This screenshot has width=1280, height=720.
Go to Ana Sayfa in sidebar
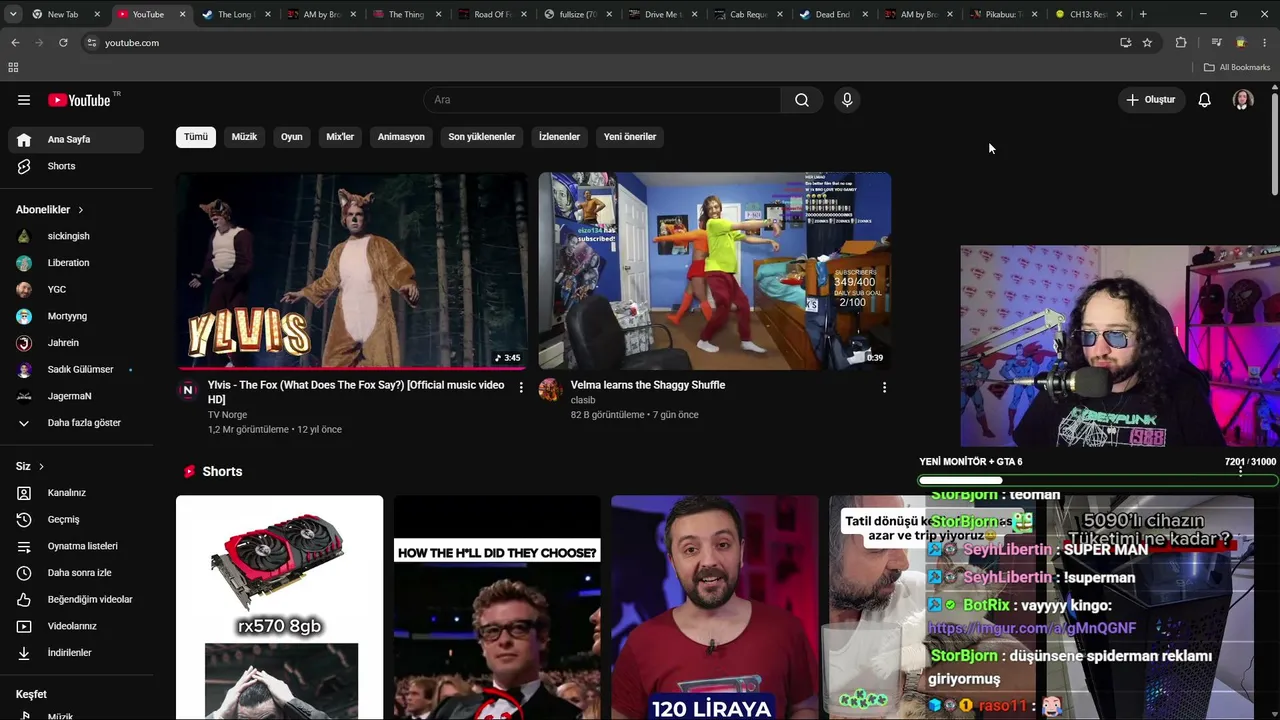pyautogui.click(x=76, y=140)
